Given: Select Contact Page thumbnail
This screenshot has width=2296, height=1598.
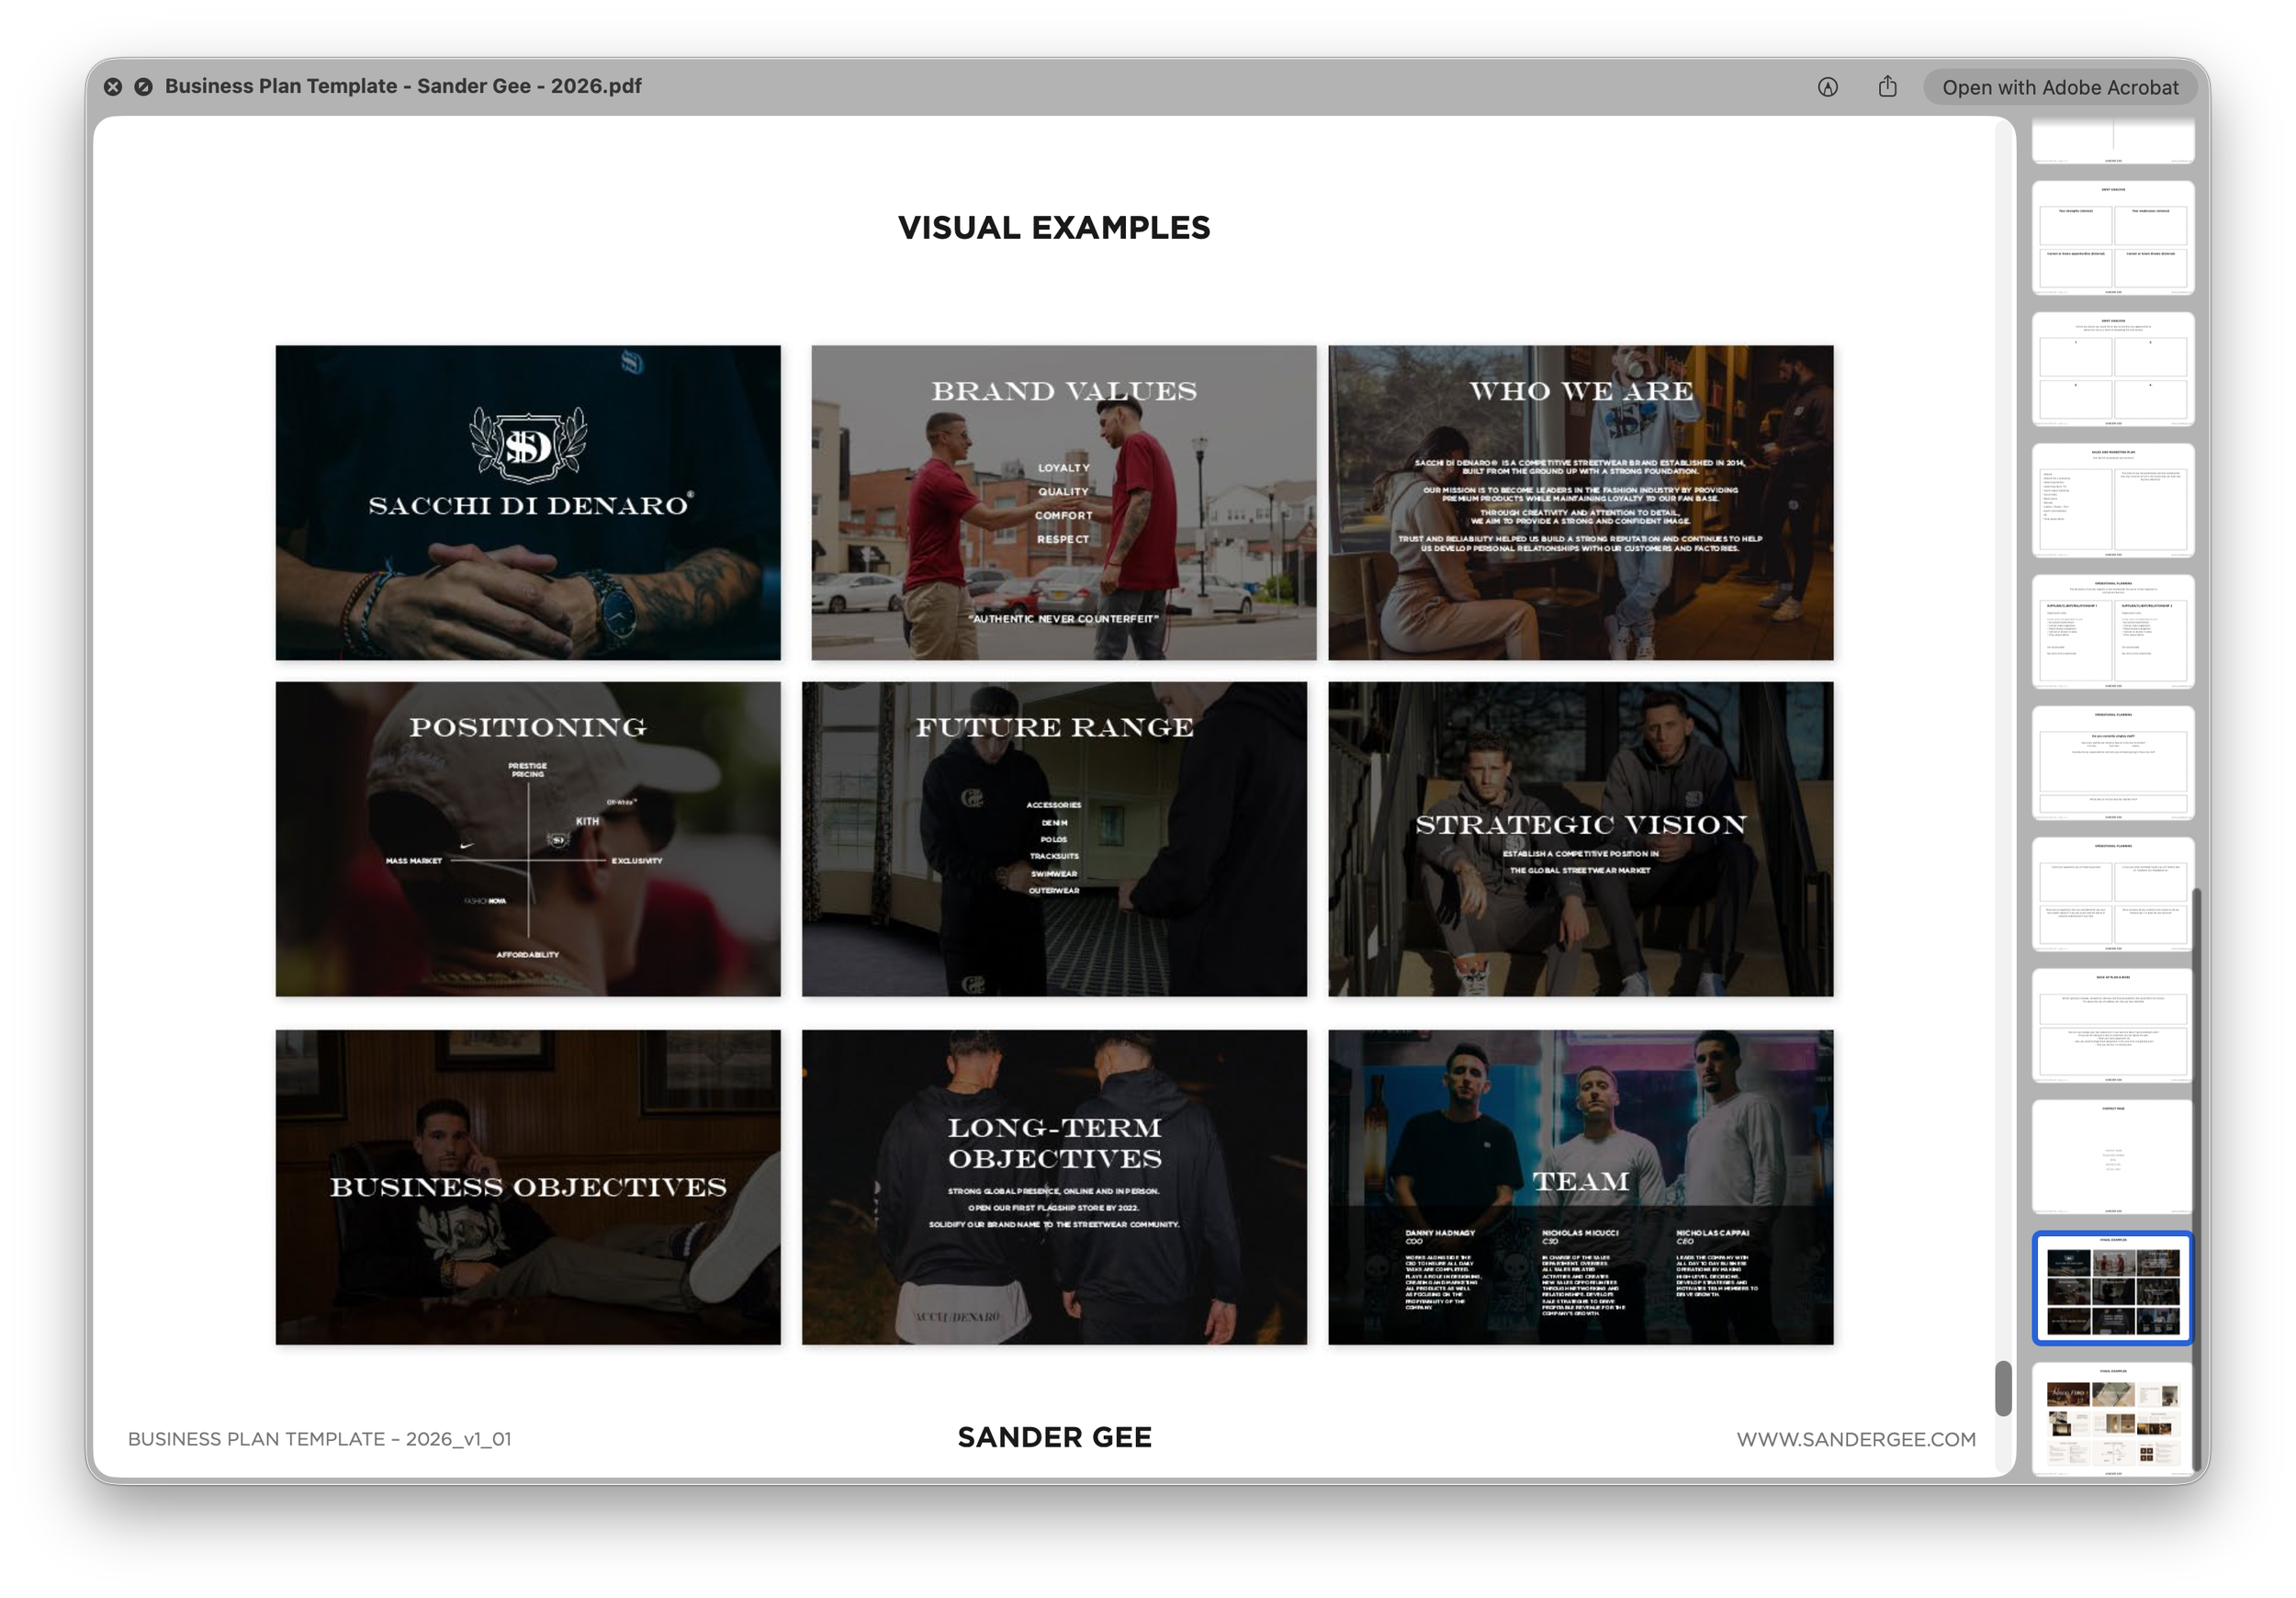Looking at the screenshot, I should click(x=2113, y=1156).
